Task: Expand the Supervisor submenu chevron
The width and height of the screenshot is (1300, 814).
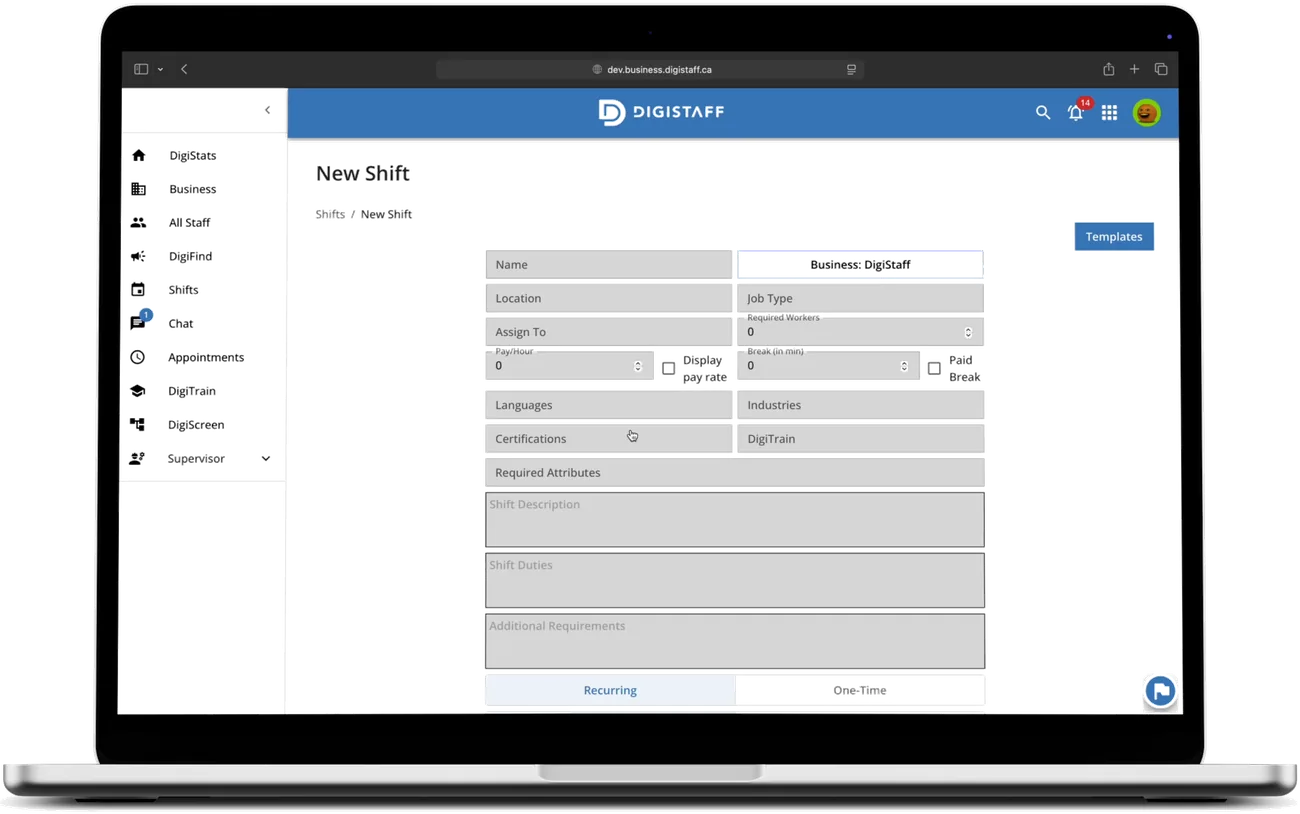Action: point(266,459)
